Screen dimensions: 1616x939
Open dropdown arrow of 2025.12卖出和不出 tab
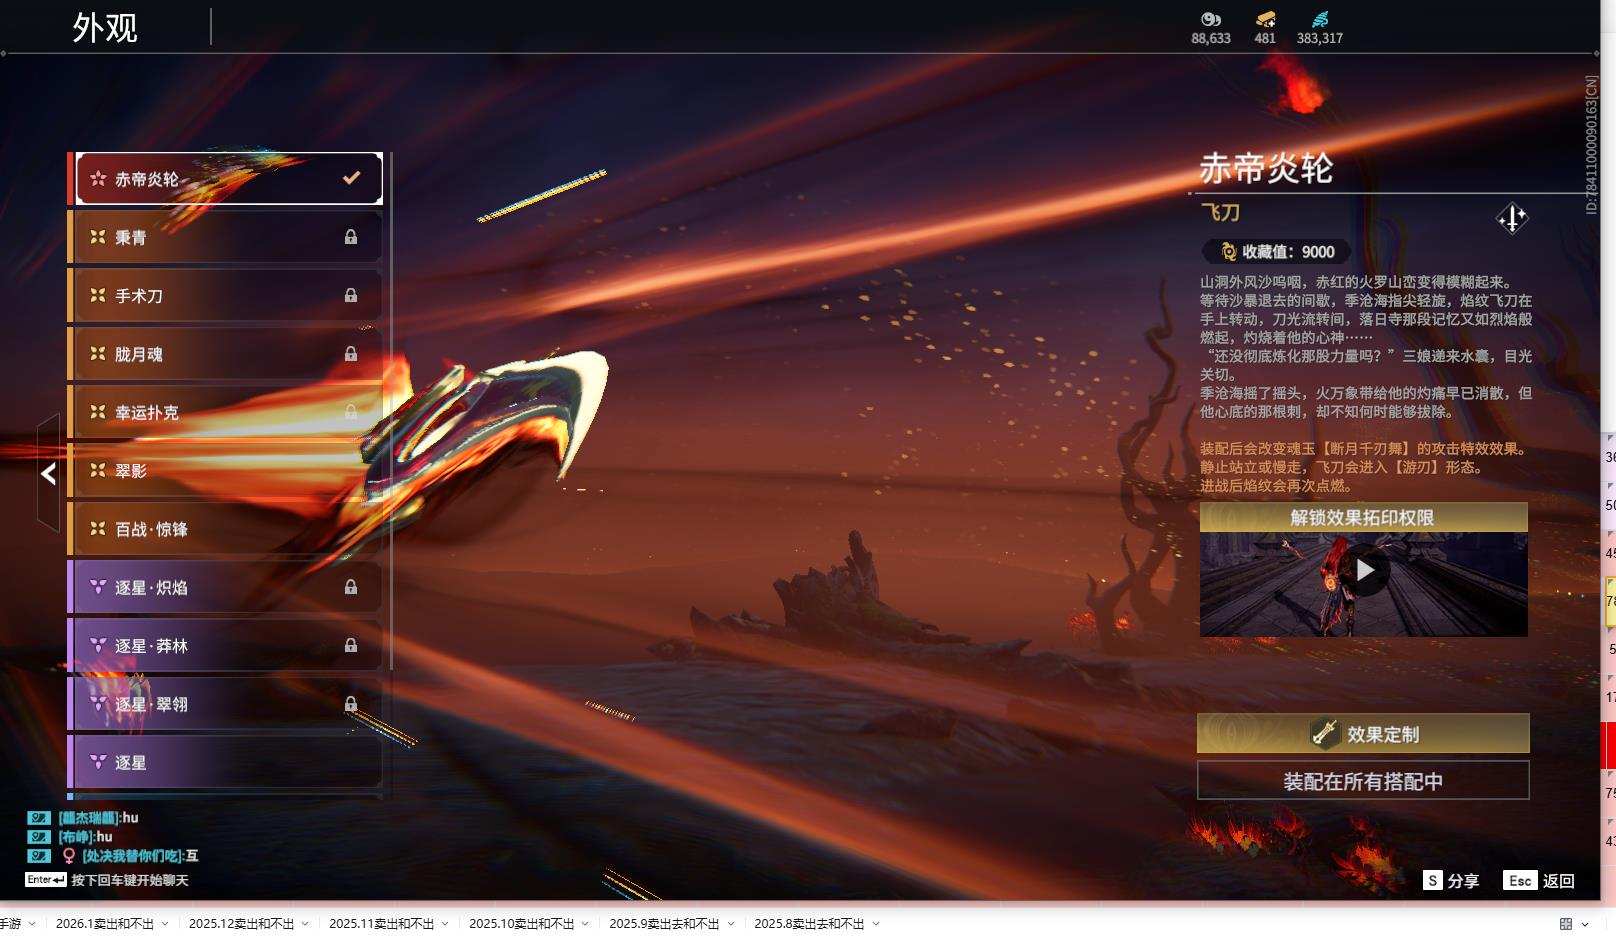click(305, 924)
